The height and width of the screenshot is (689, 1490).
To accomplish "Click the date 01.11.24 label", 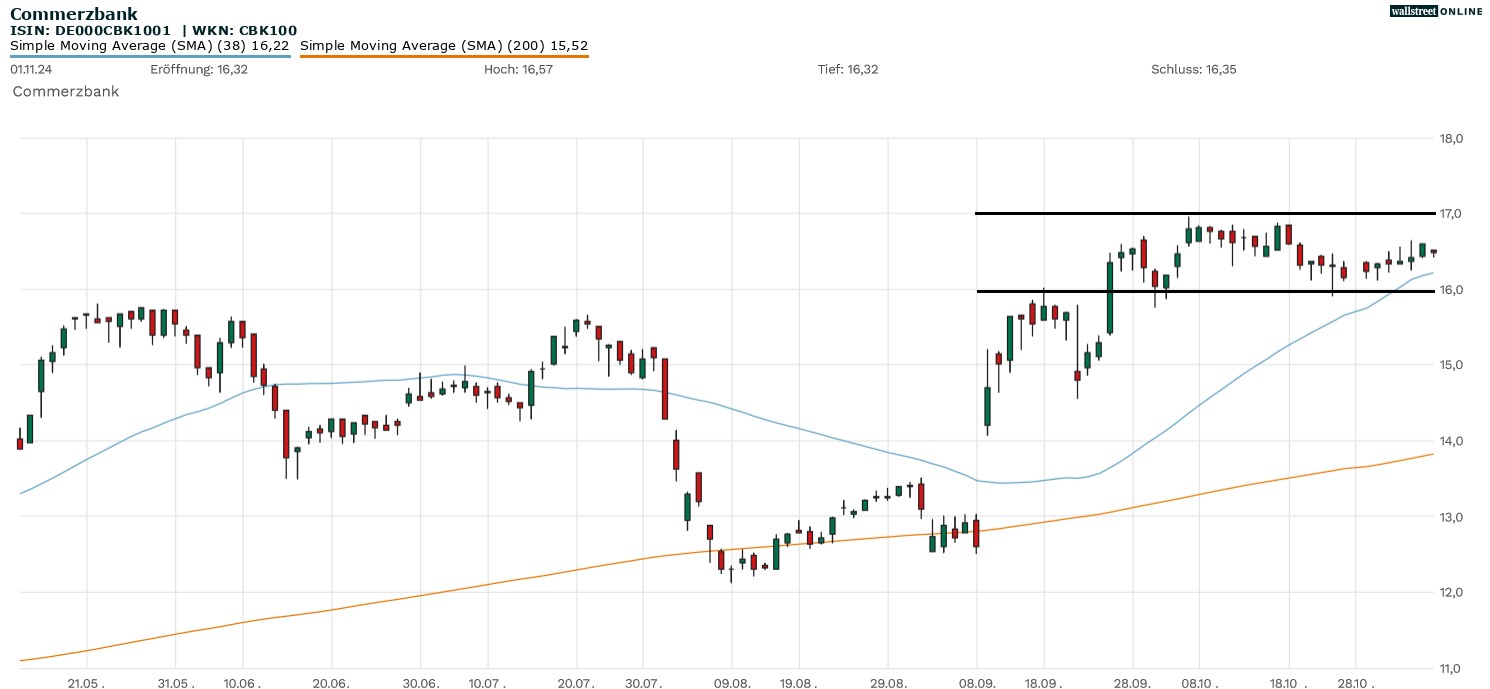I will 31,69.
